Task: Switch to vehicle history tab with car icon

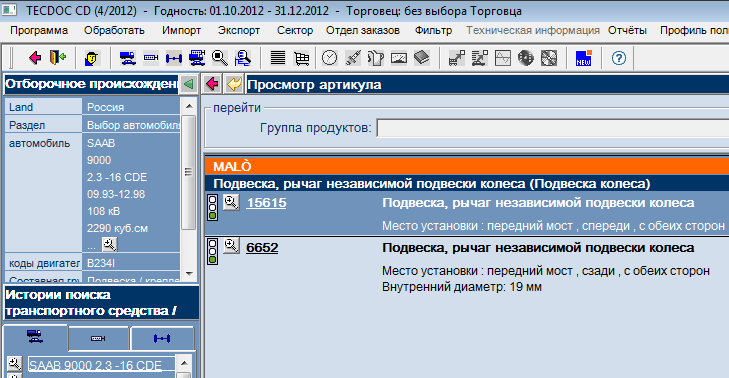Action: coord(35,338)
